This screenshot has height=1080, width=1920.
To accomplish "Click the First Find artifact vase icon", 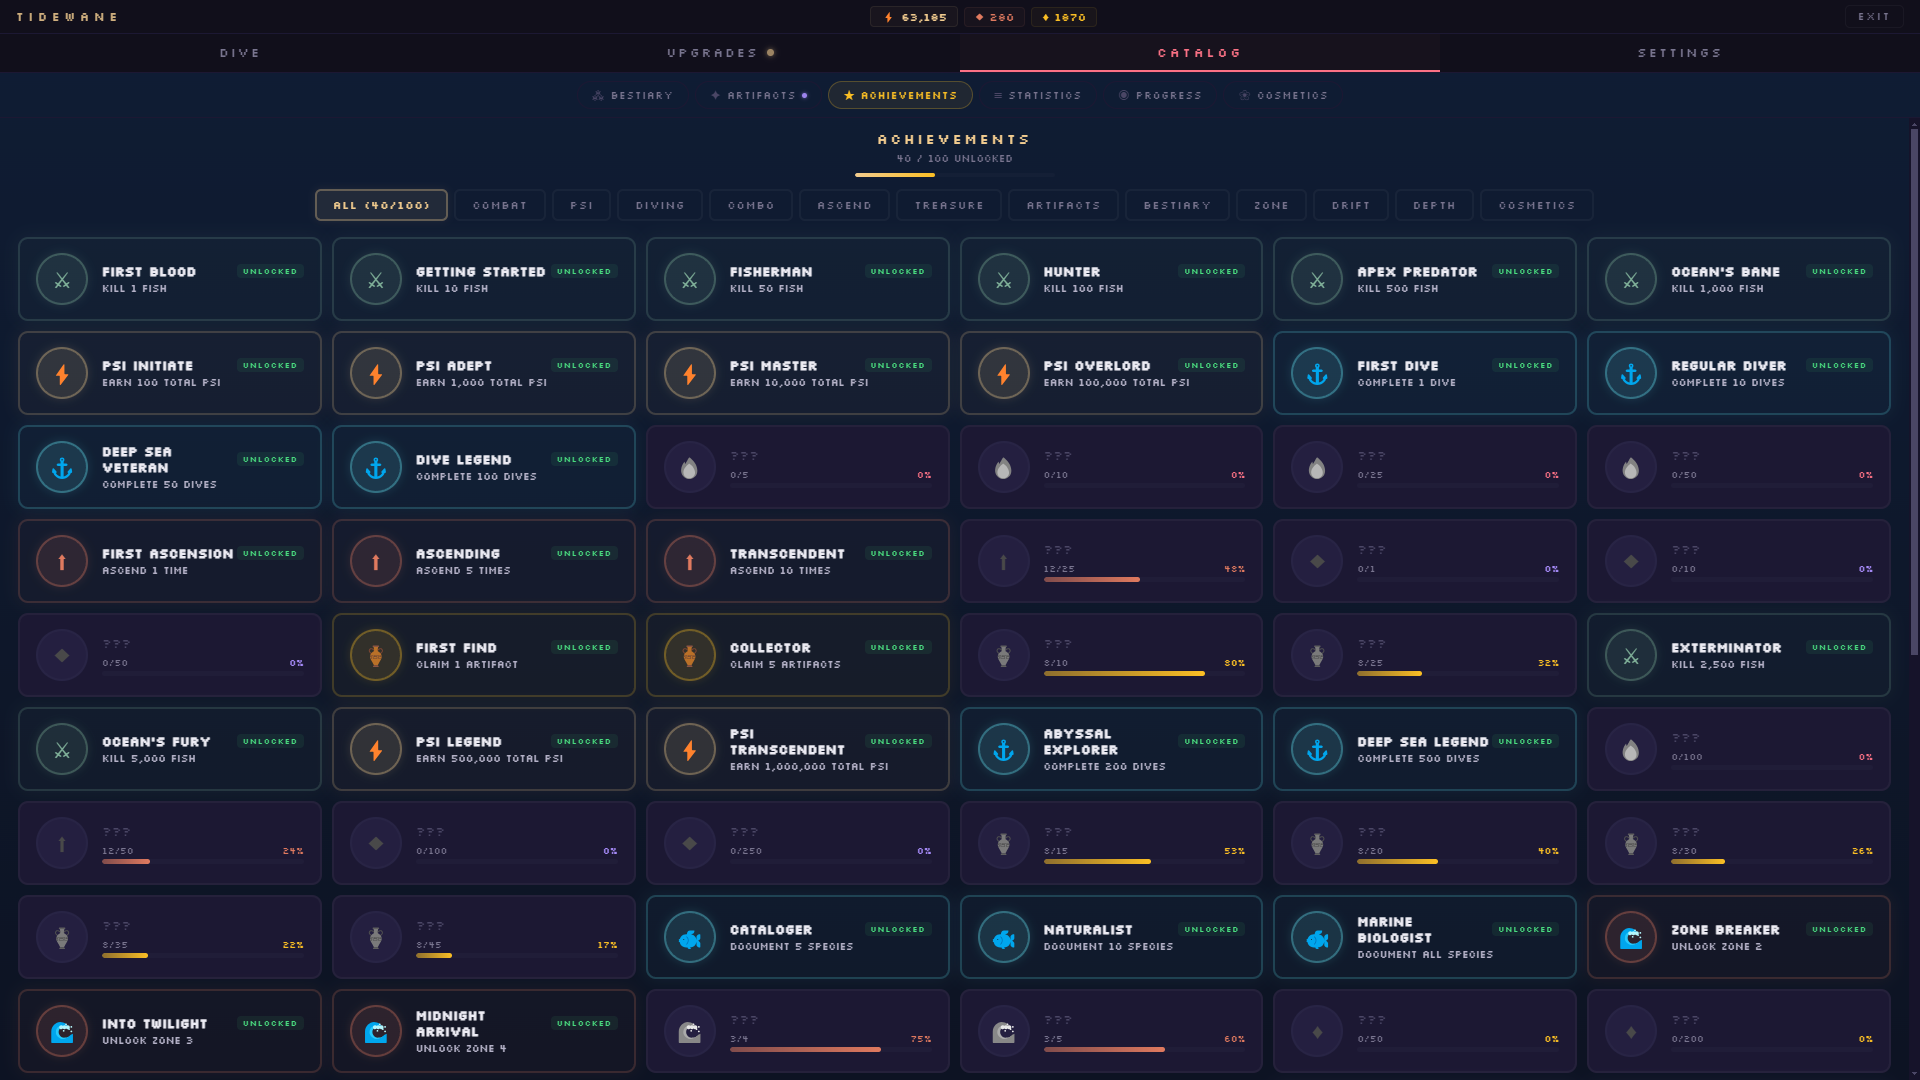I will 376,656.
